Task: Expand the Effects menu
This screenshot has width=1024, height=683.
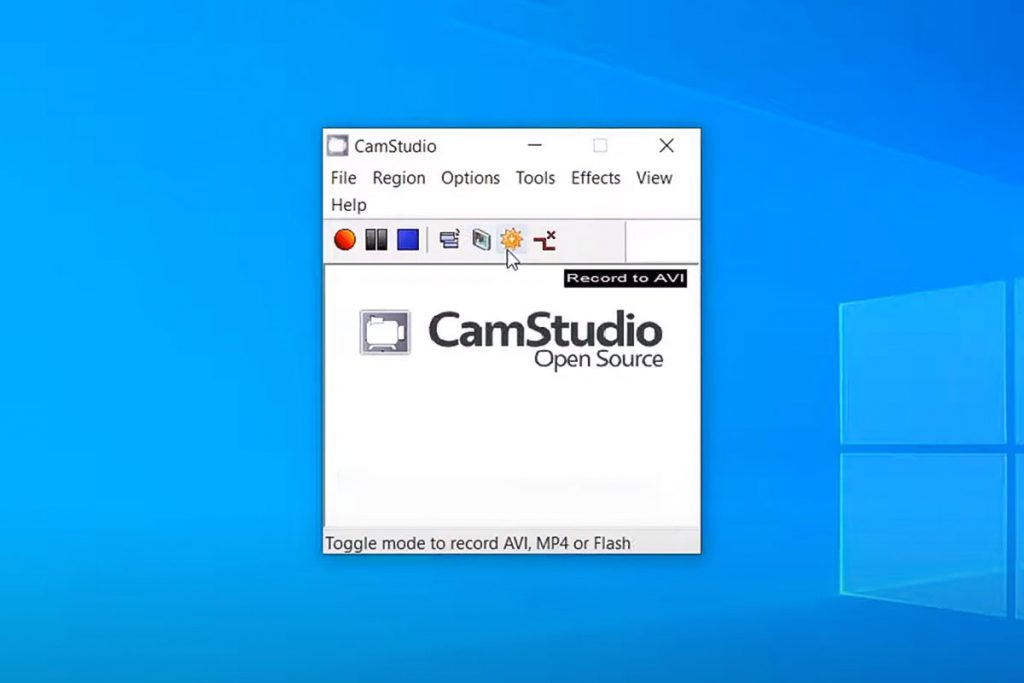Action: point(595,178)
